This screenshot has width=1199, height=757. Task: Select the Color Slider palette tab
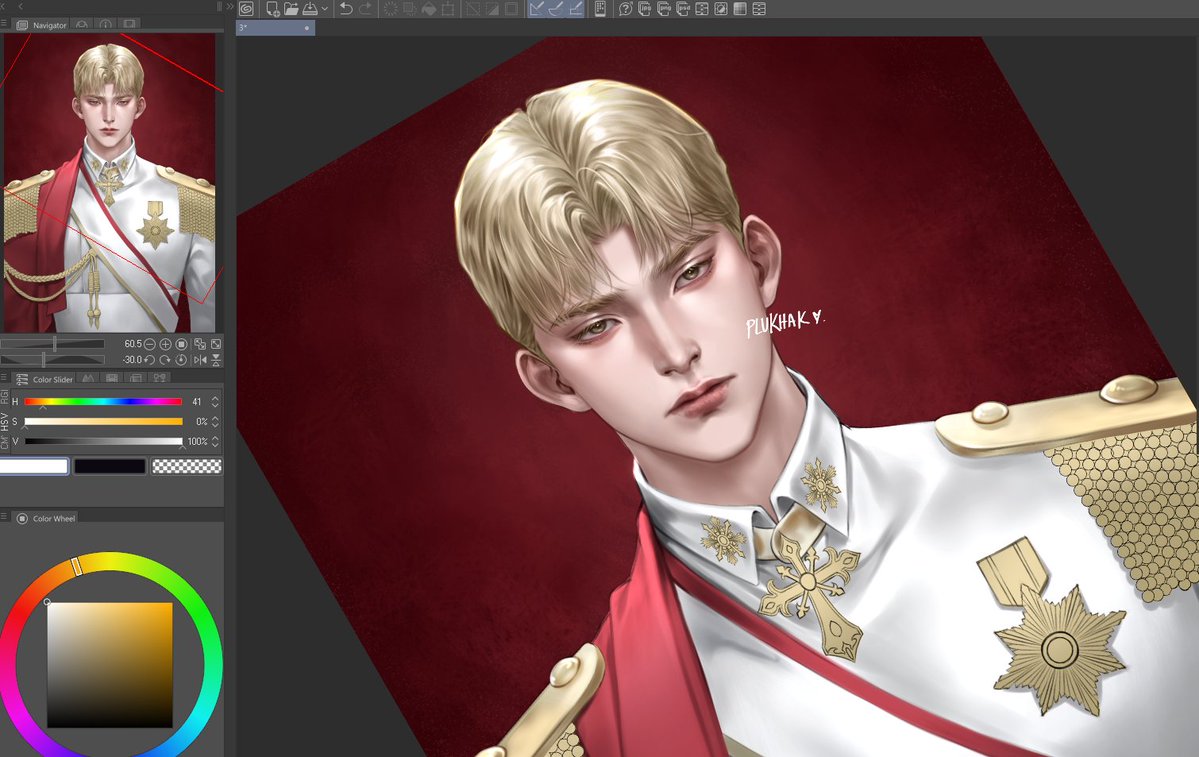44,379
